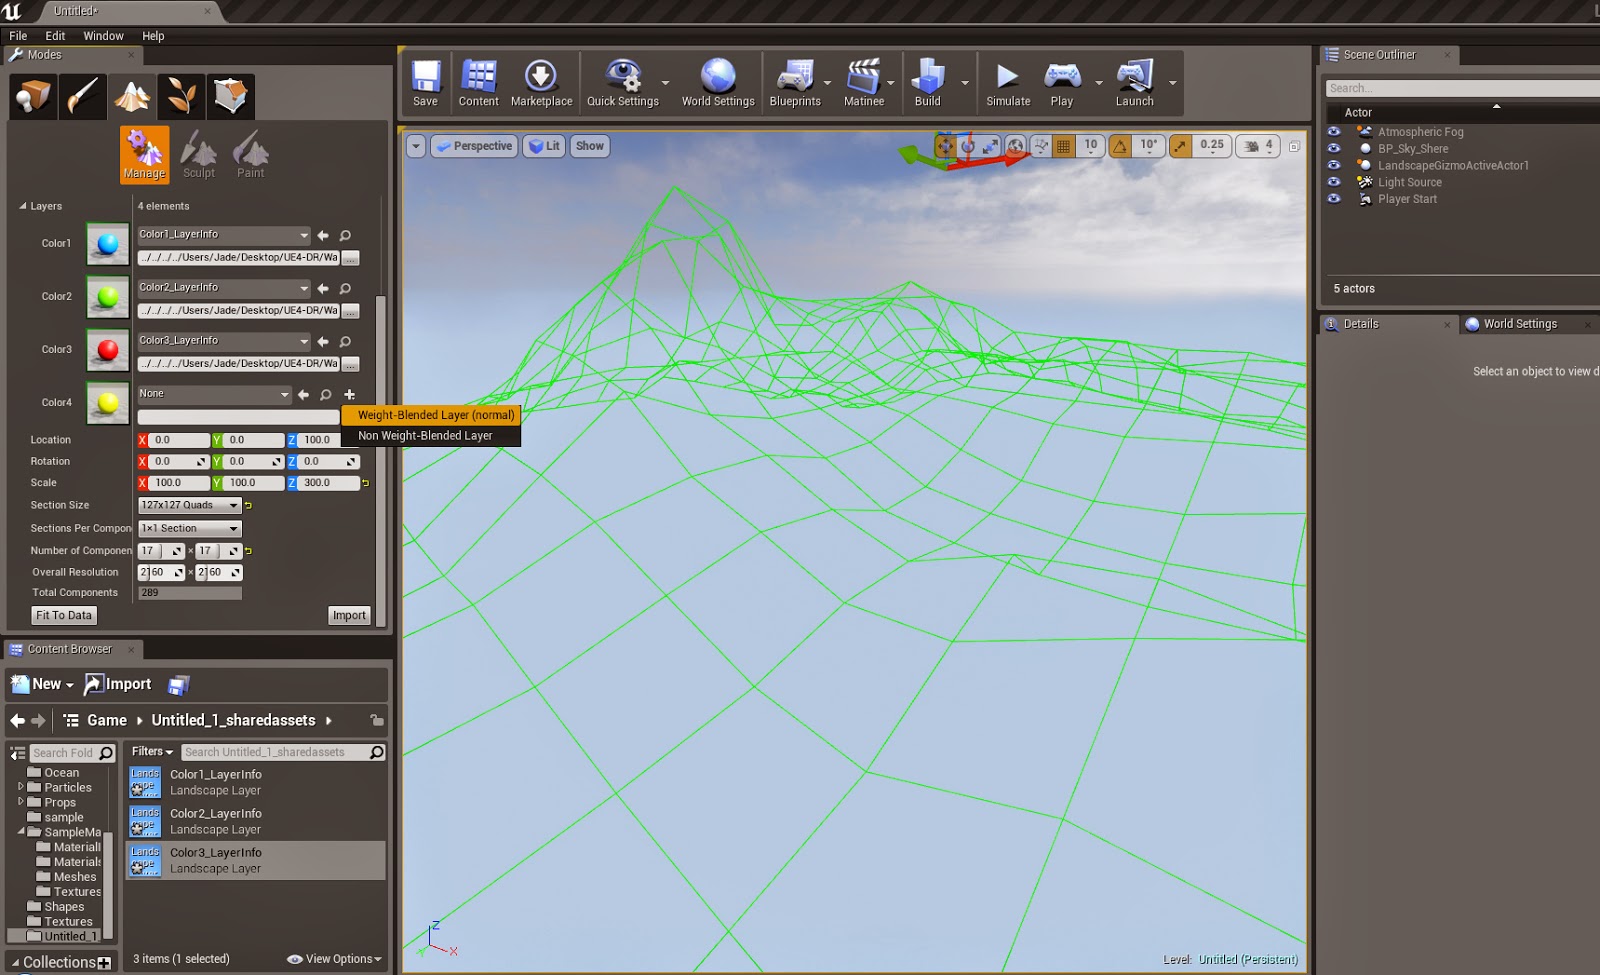Screen dimensions: 1600x975
Task: Open the Show viewport flags menu
Action: (590, 146)
